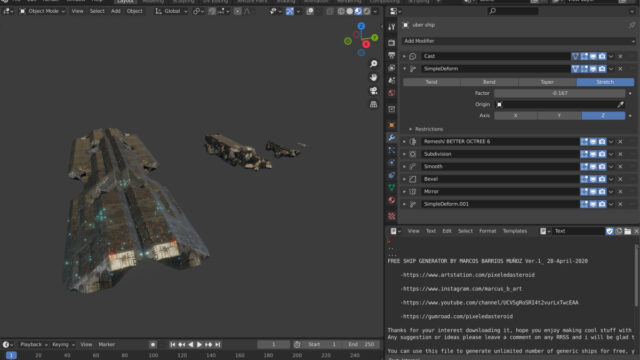
Task: Use the Origin object eyedropper
Action: (620, 104)
